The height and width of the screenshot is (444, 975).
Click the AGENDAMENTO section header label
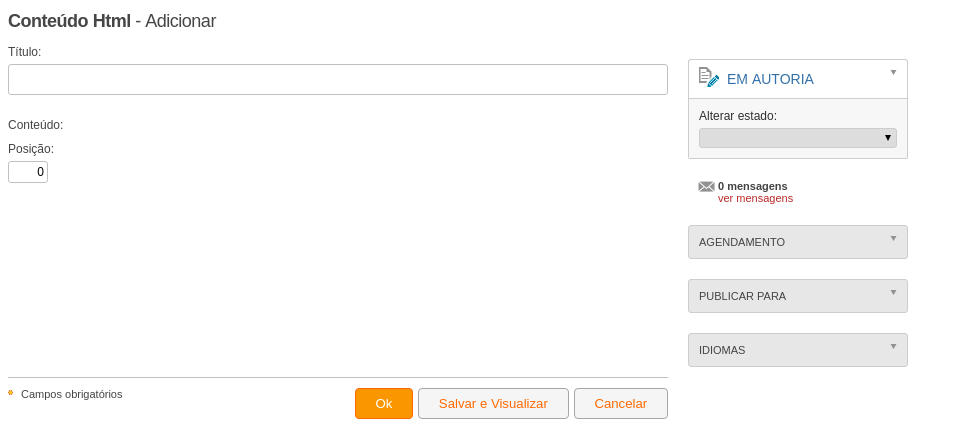click(742, 243)
